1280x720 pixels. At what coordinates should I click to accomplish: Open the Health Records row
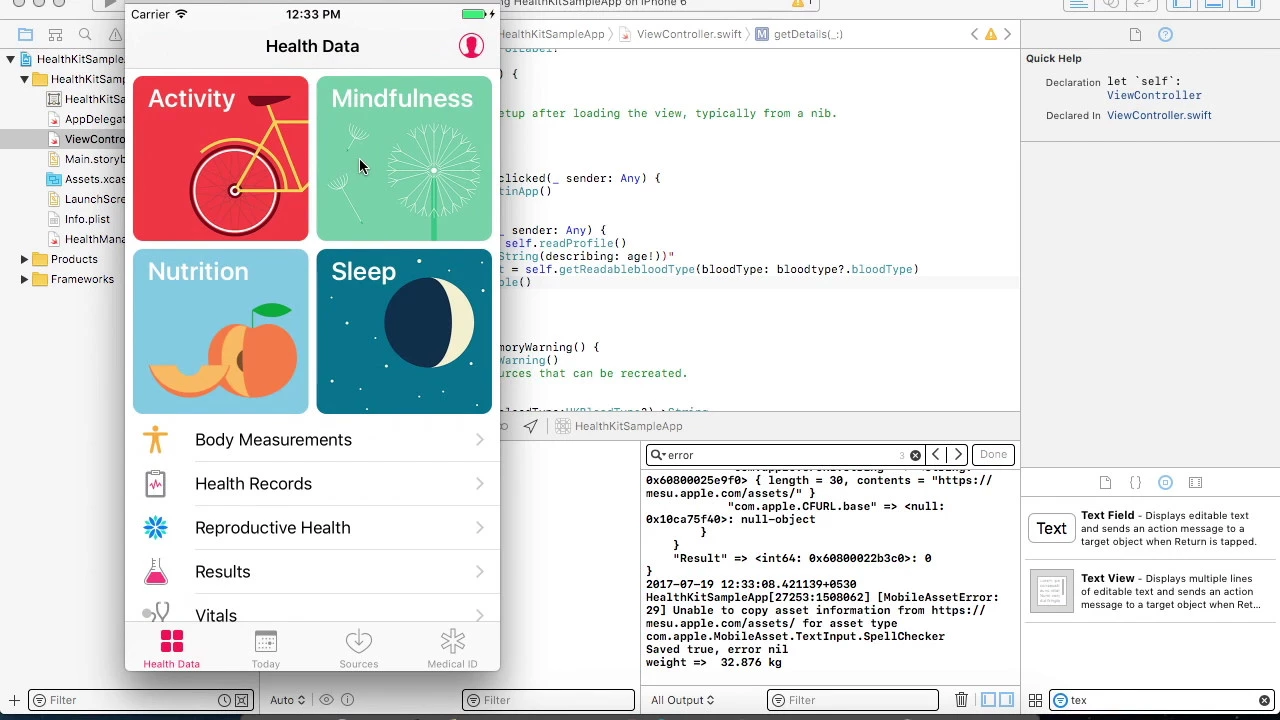pyautogui.click(x=312, y=484)
